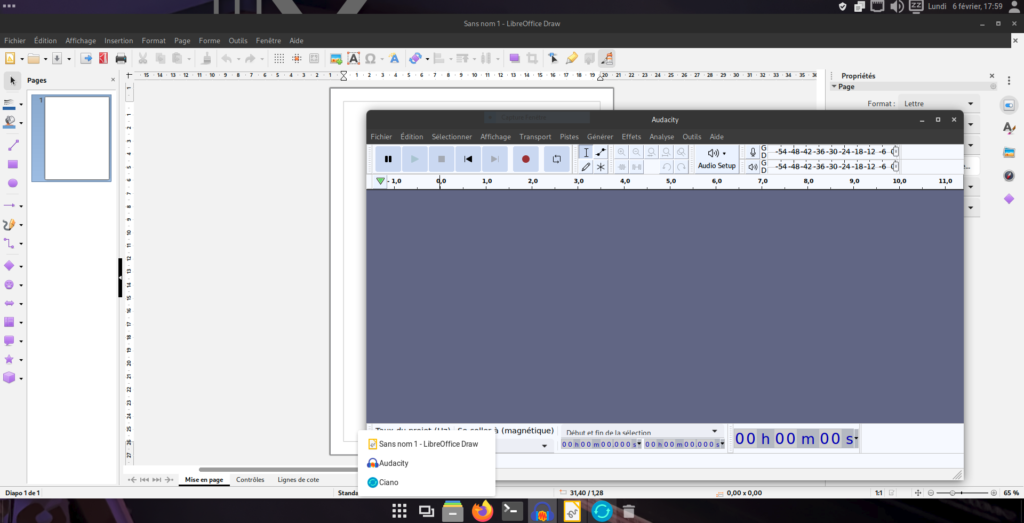This screenshot has width=1024, height=523.
Task: Toggle the Crop image tool in Draw
Action: pyautogui.click(x=533, y=59)
